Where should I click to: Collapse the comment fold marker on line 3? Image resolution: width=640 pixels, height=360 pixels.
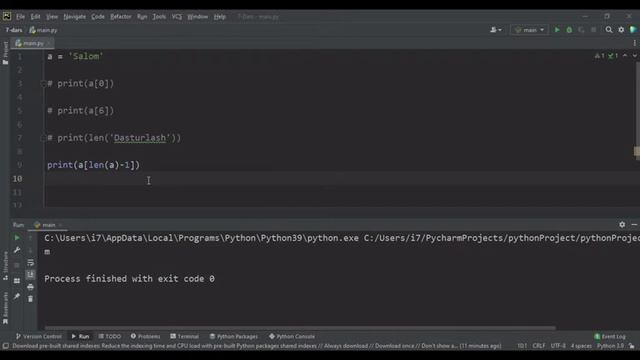[x=43, y=84]
